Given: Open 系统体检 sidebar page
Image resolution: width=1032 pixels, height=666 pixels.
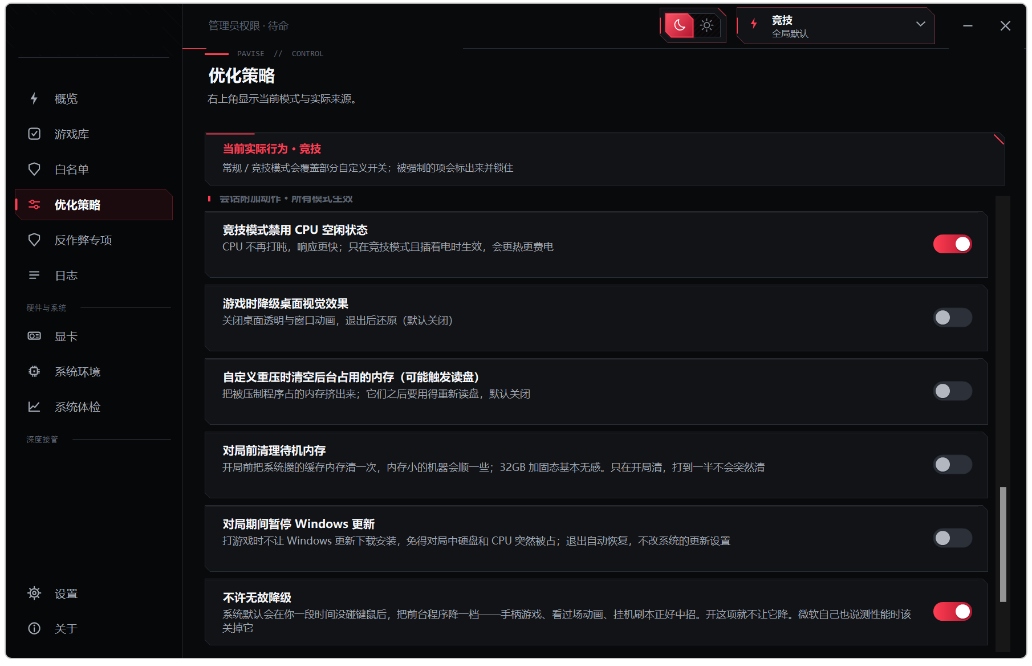Looking at the screenshot, I should click(x=93, y=407).
